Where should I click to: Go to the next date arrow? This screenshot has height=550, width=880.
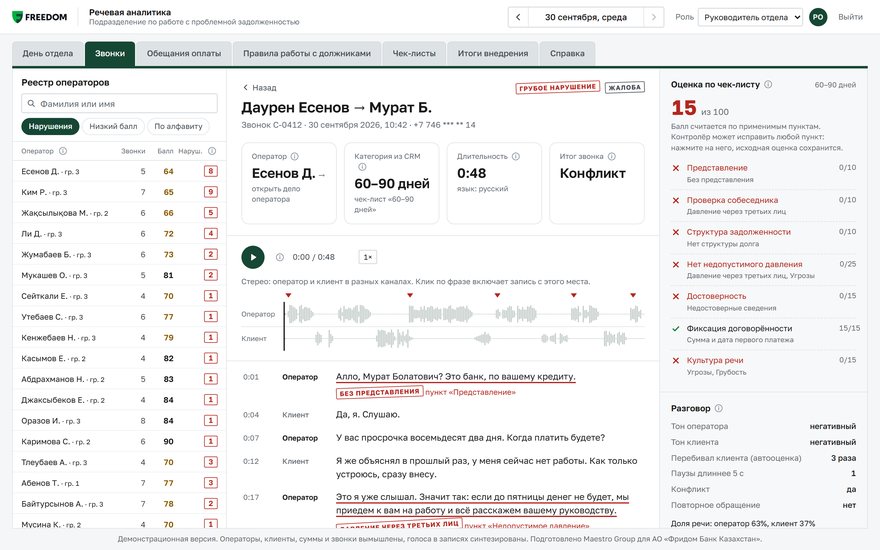[x=653, y=17]
